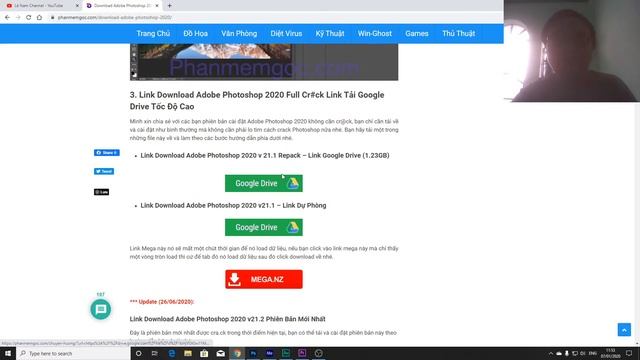Open File Explorer from the taskbar
Screen dimensions: 640x360
(x=188, y=353)
